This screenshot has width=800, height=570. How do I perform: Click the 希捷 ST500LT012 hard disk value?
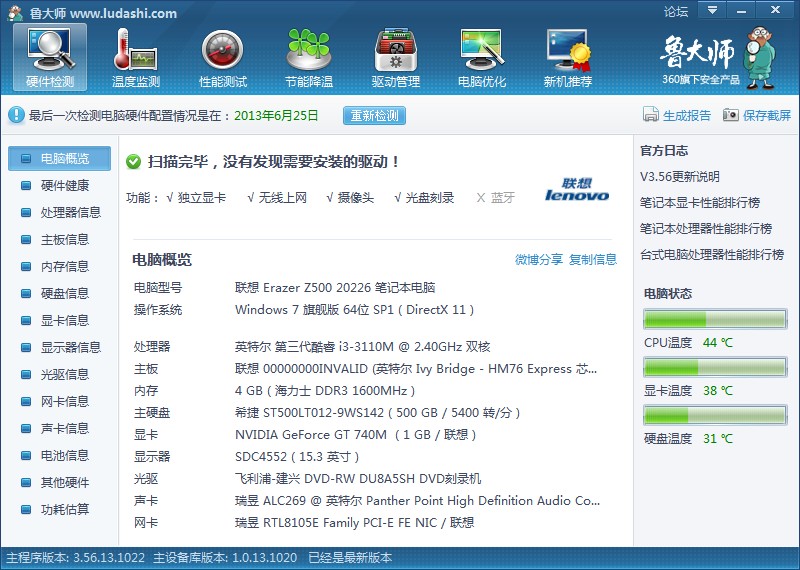(378, 413)
